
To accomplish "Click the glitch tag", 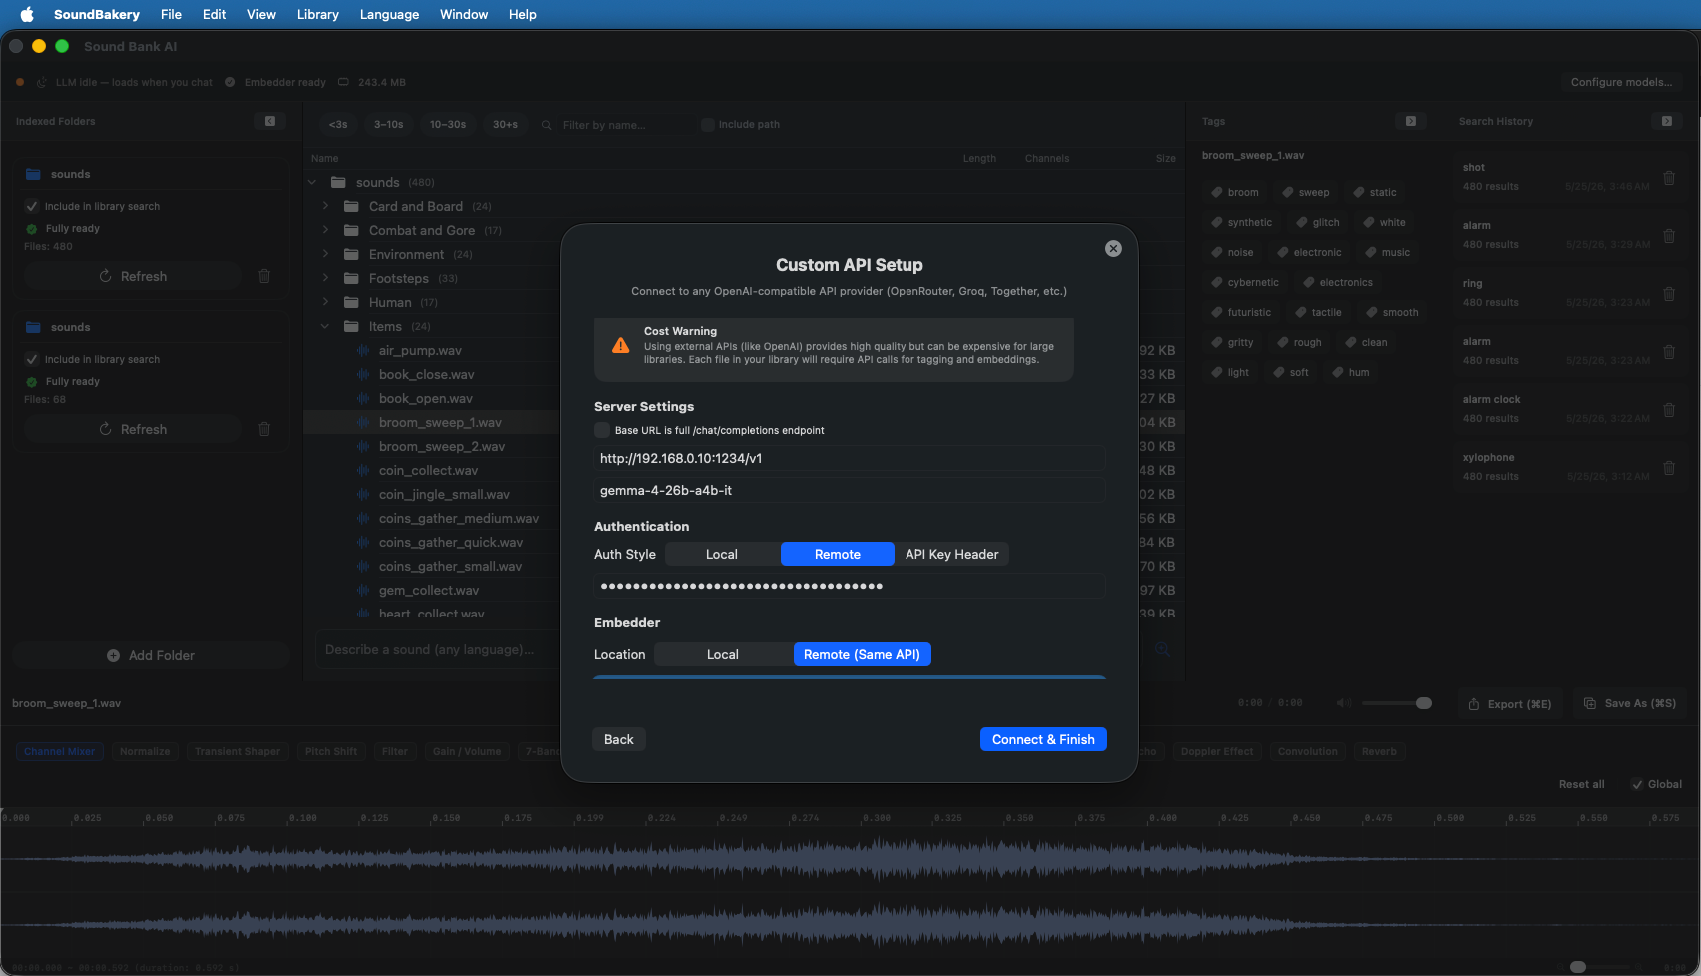I will (1318, 222).
